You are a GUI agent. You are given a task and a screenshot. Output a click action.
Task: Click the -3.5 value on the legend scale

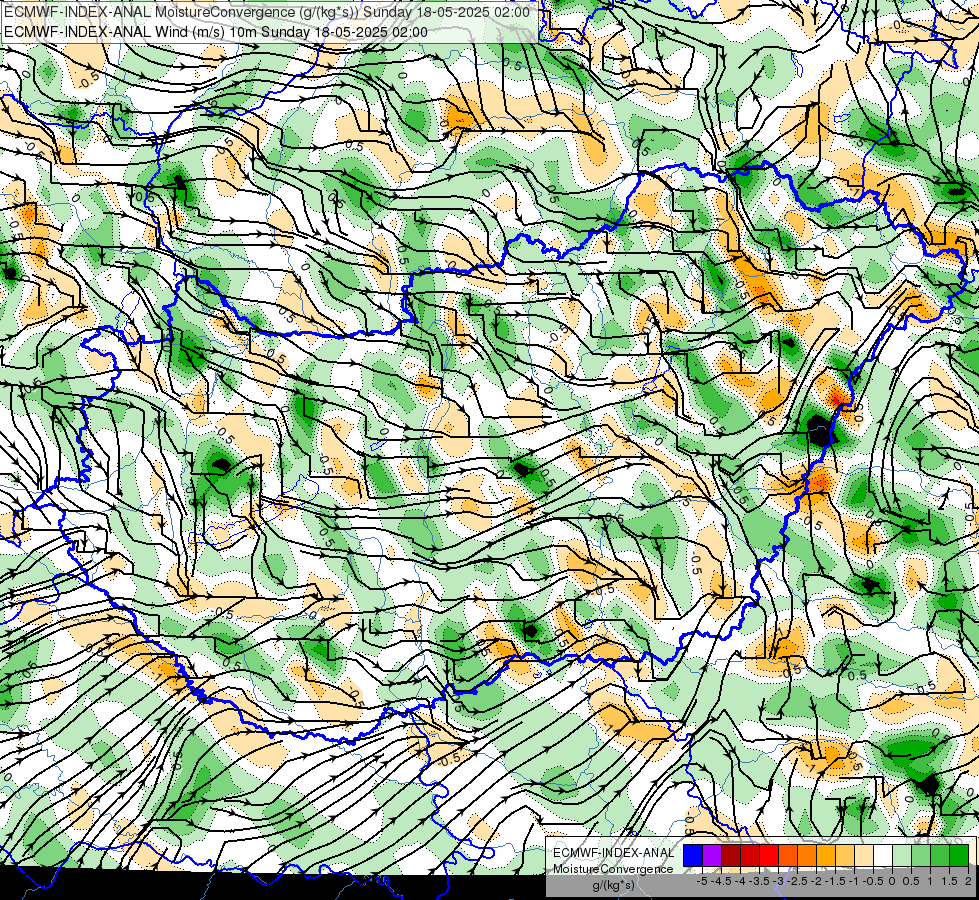coord(759,881)
